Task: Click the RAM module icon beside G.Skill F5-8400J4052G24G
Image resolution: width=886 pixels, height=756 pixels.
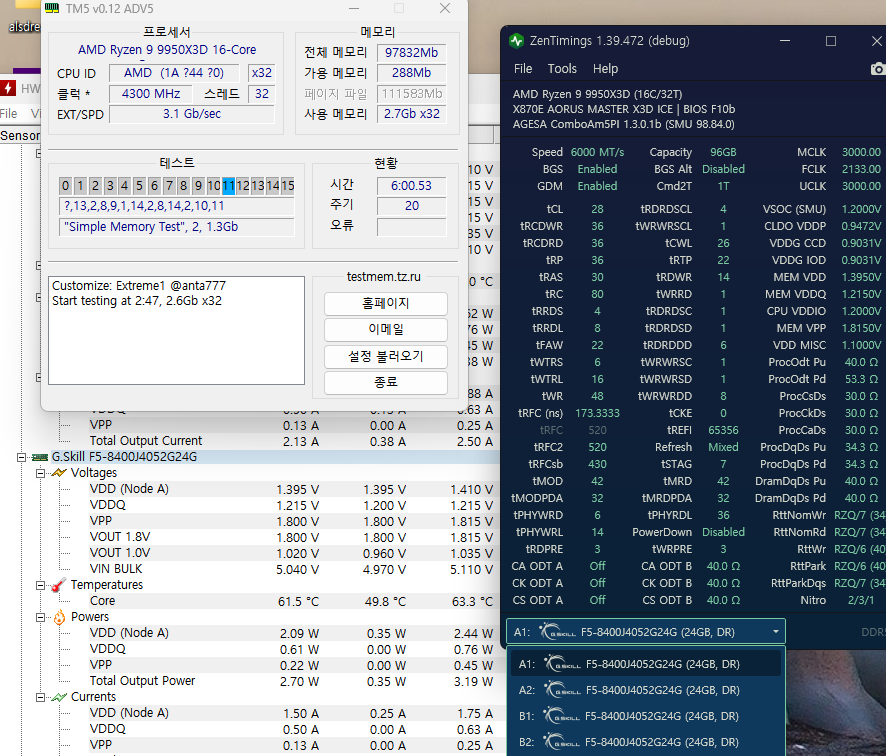Action: click(x=40, y=457)
